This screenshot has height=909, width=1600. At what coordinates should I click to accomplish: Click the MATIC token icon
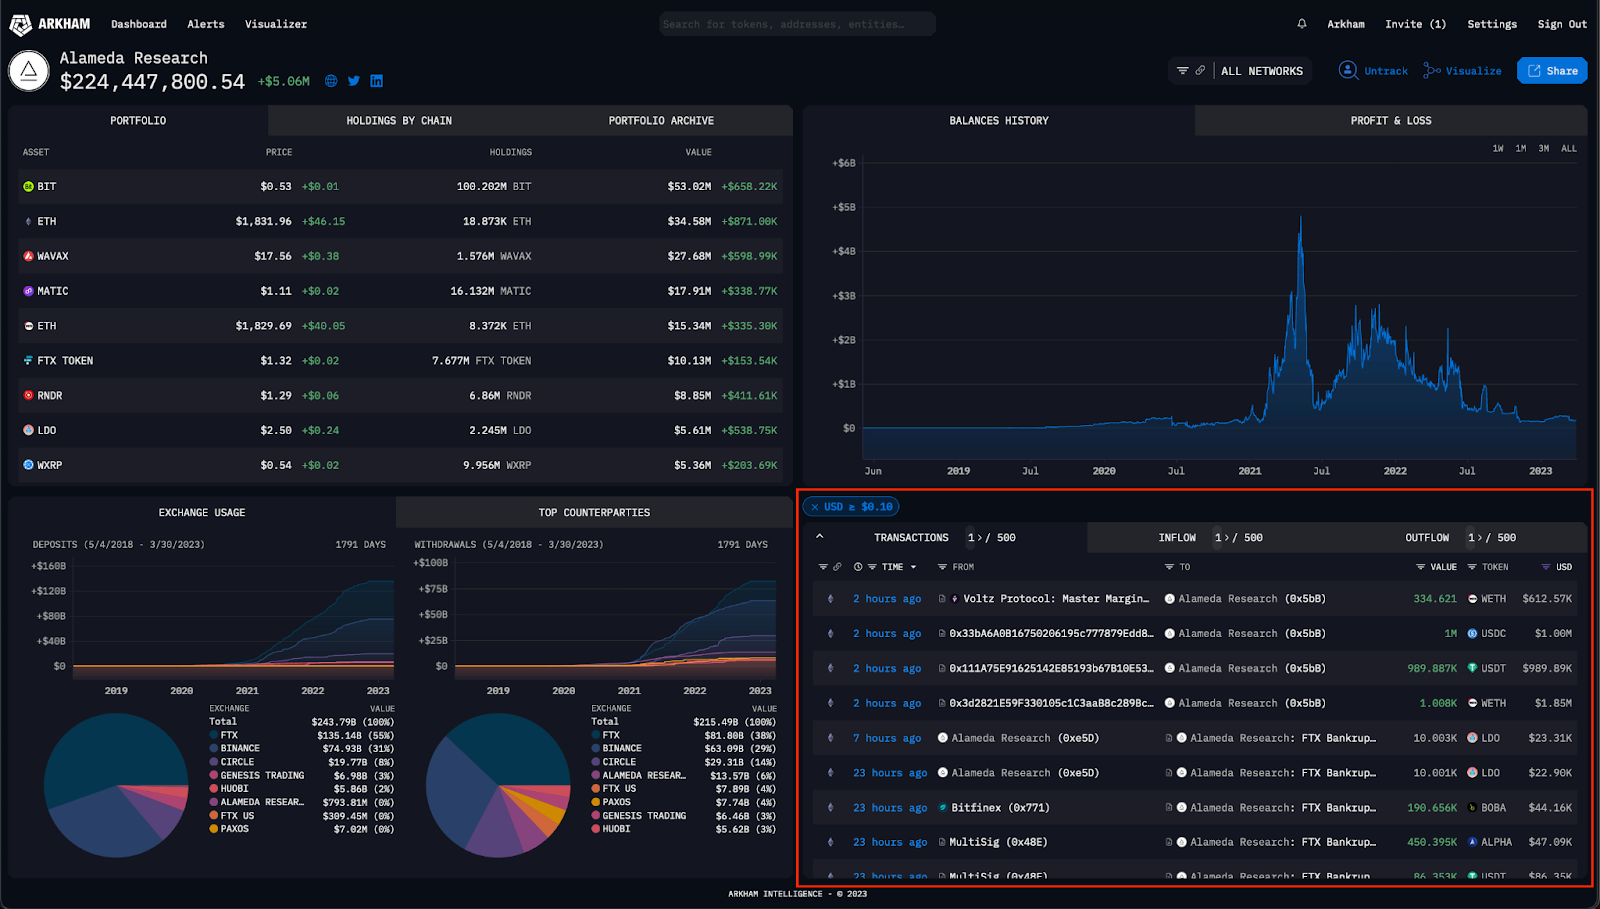click(28, 292)
